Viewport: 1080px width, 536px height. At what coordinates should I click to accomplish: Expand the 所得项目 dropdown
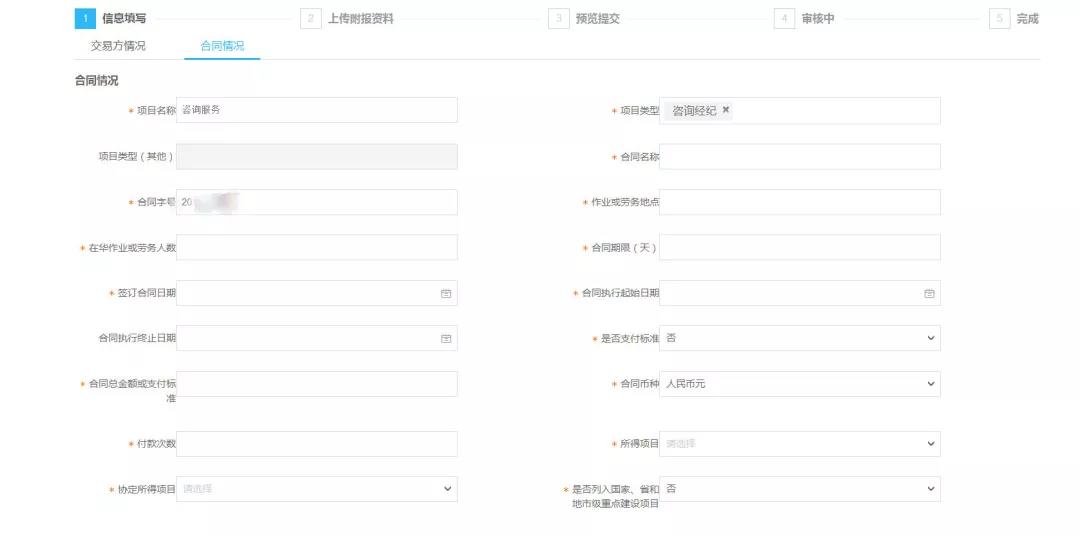(x=800, y=444)
